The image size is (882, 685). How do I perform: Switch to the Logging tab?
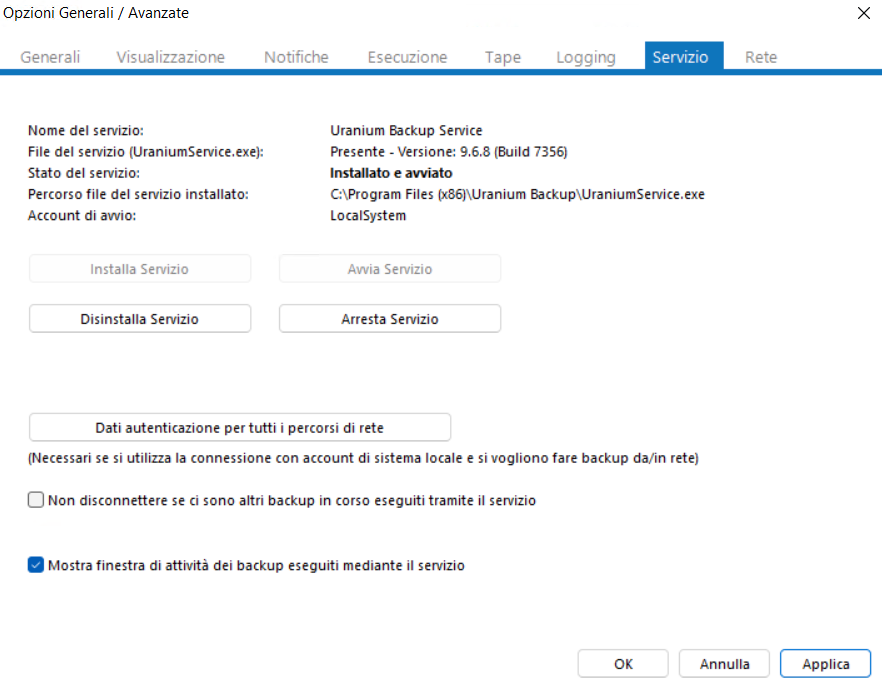coord(586,57)
